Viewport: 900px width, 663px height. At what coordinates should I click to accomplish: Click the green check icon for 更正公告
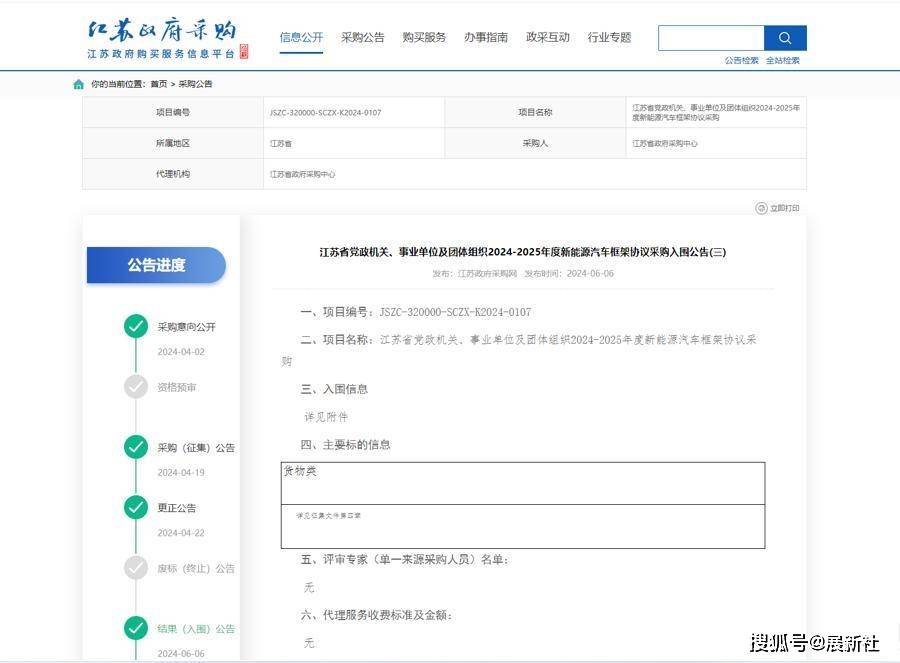pyautogui.click(x=136, y=507)
